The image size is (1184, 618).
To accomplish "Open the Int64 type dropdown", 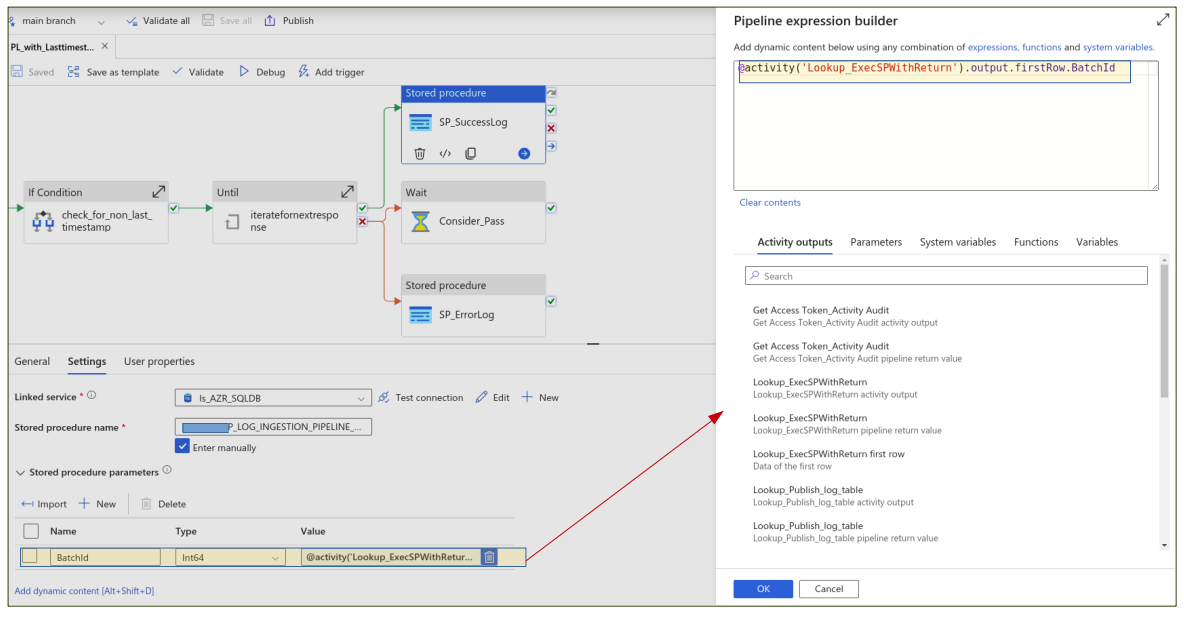I will click(x=230, y=557).
